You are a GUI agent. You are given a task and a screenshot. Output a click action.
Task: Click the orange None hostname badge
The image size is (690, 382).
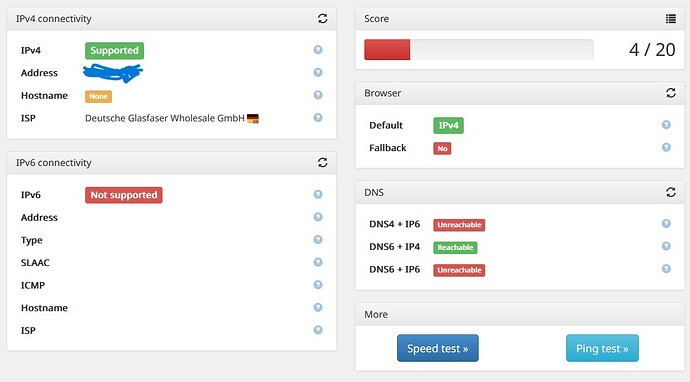[99, 96]
